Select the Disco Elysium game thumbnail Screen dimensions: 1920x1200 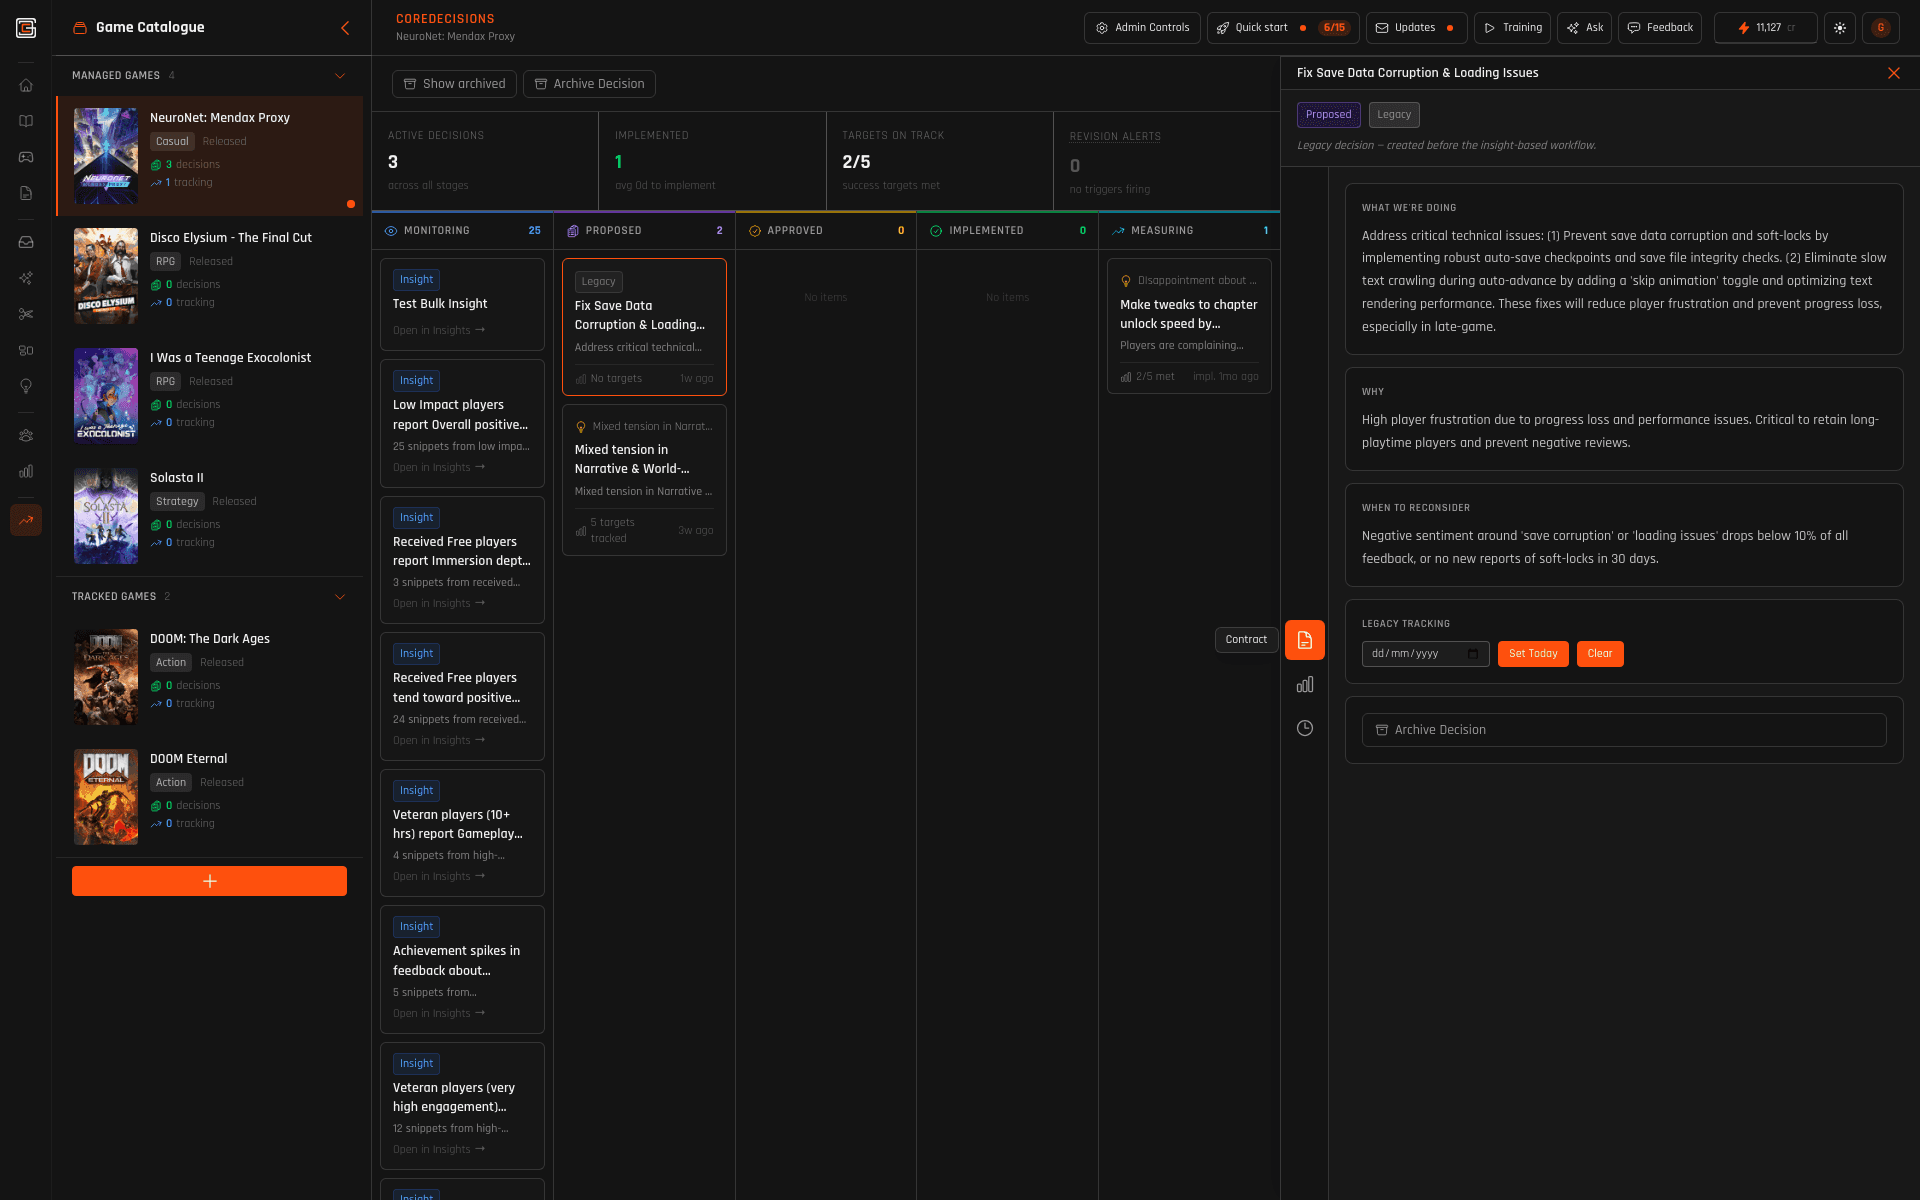tap(106, 276)
